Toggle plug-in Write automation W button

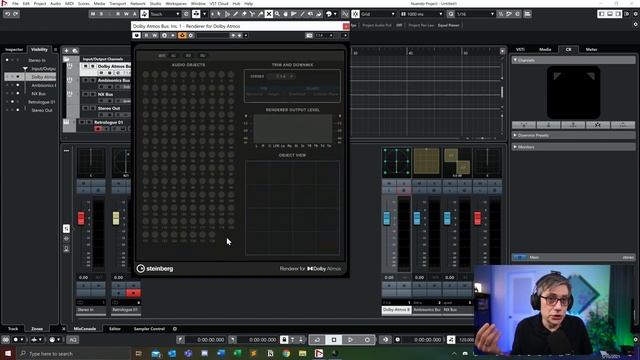[x=155, y=36]
